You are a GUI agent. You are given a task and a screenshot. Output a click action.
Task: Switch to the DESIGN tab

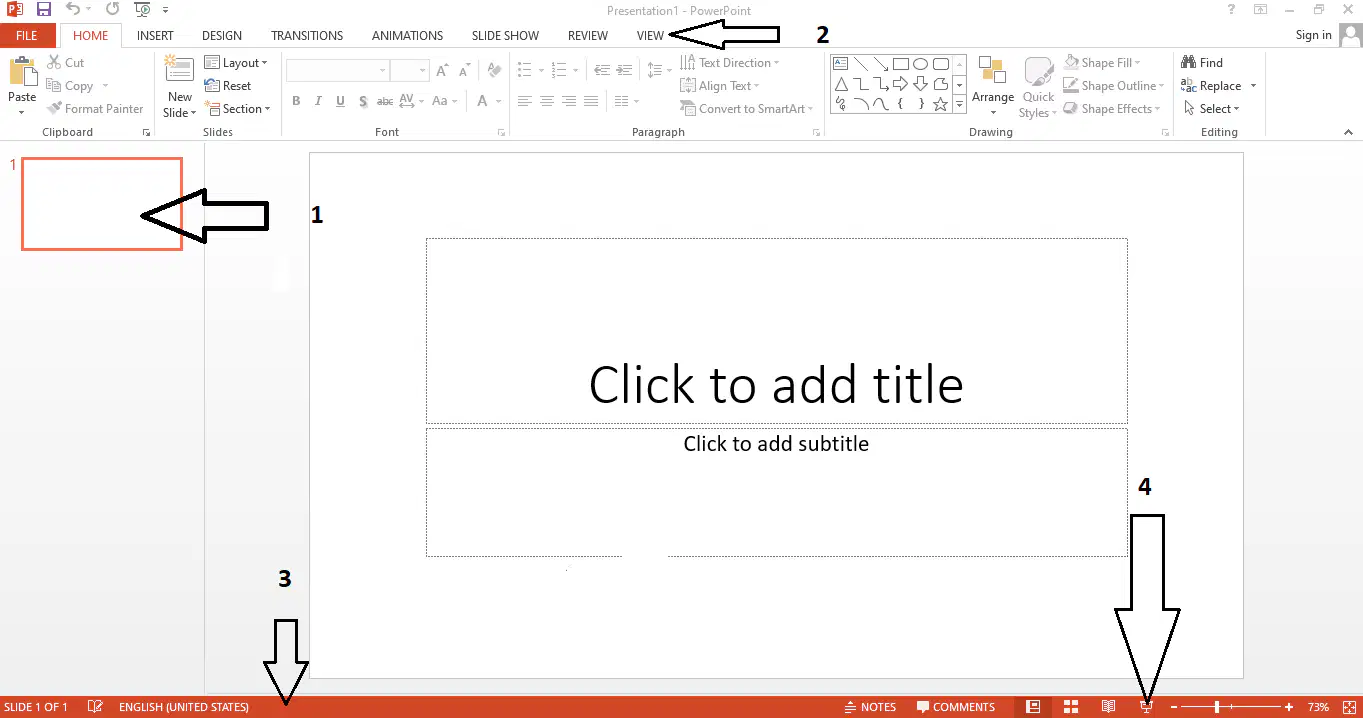222,35
